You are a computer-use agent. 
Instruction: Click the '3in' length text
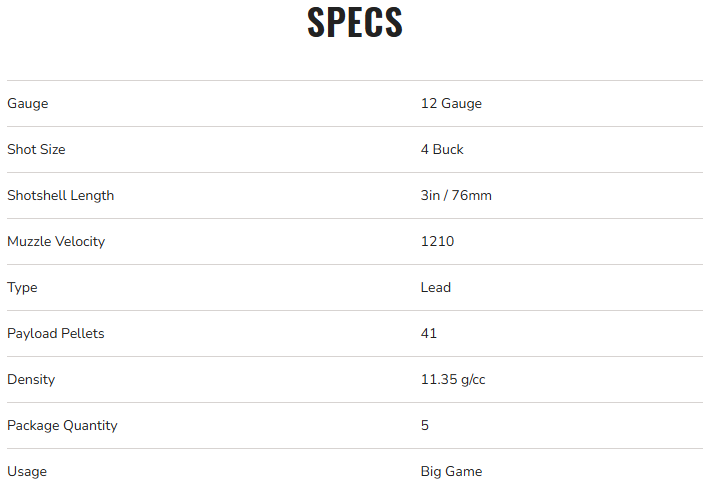pos(431,196)
